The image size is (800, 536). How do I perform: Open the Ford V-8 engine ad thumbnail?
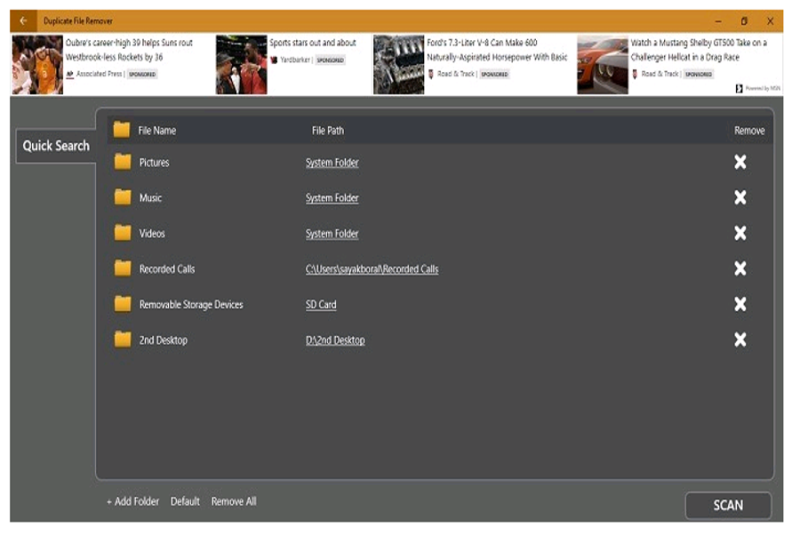398,65
